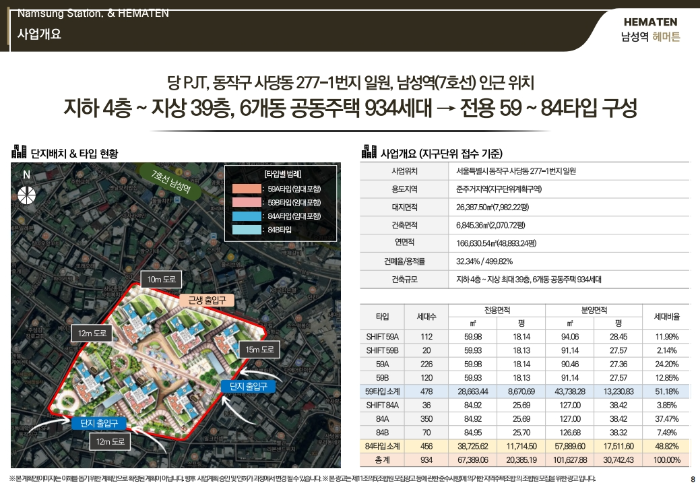This screenshot has height=485, width=700.
Task: Click the 세대수 column header
Action: click(x=426, y=317)
